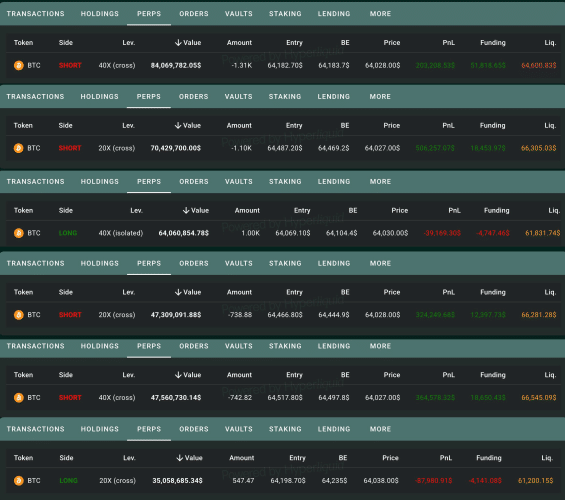Open TRANSACTIONS tab above the 47,309,091.88$ position
This screenshot has width=565, height=500.
35,263
